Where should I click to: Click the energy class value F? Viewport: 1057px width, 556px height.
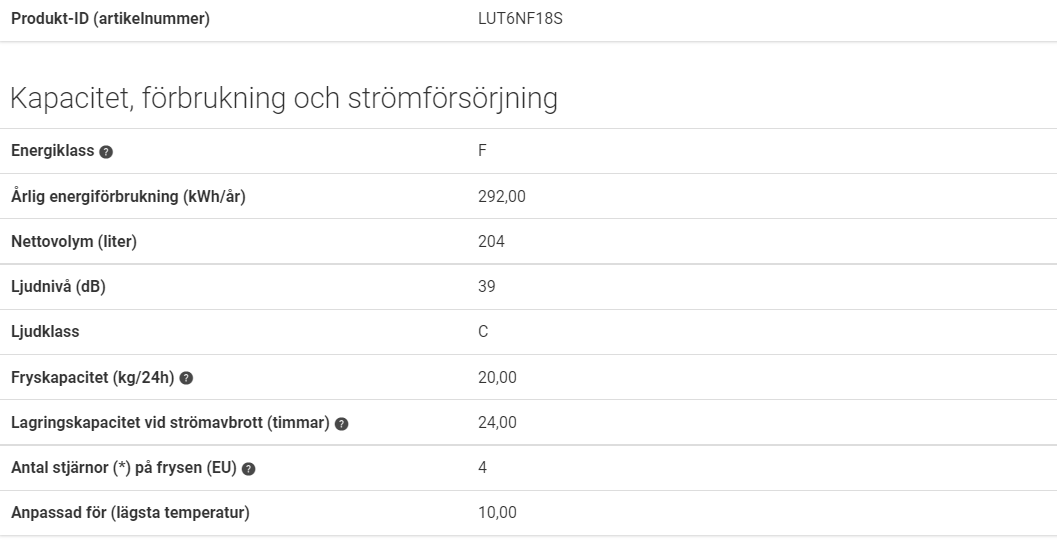coord(482,151)
